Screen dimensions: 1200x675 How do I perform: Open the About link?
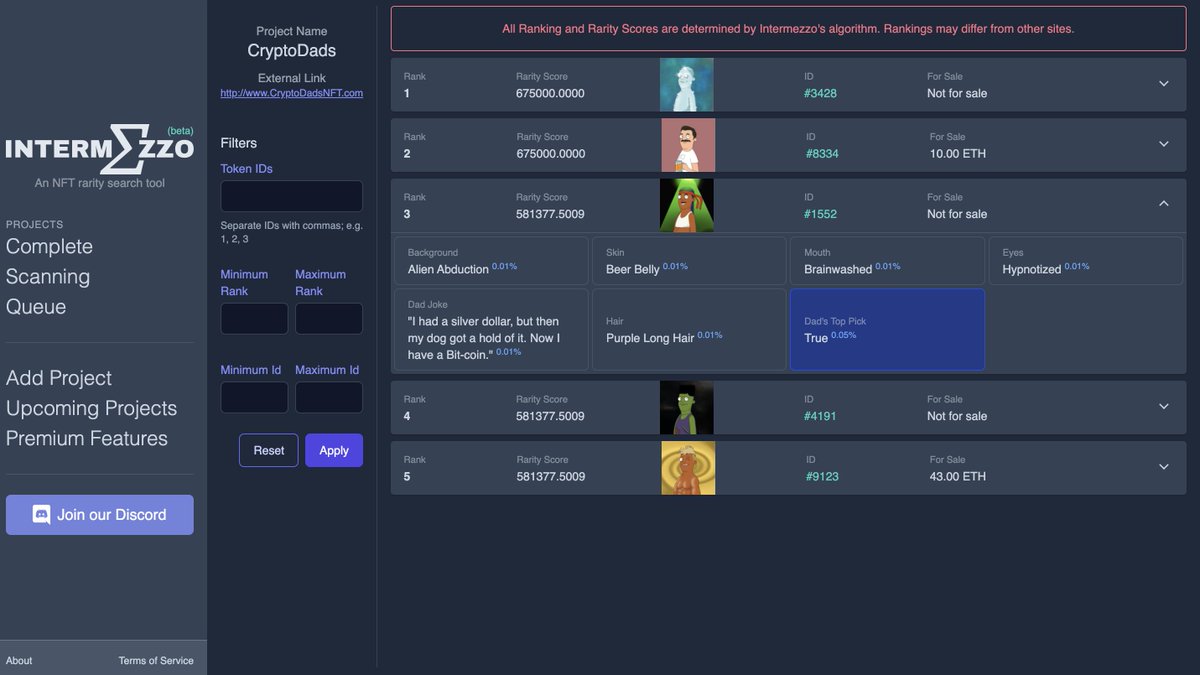click(x=19, y=660)
